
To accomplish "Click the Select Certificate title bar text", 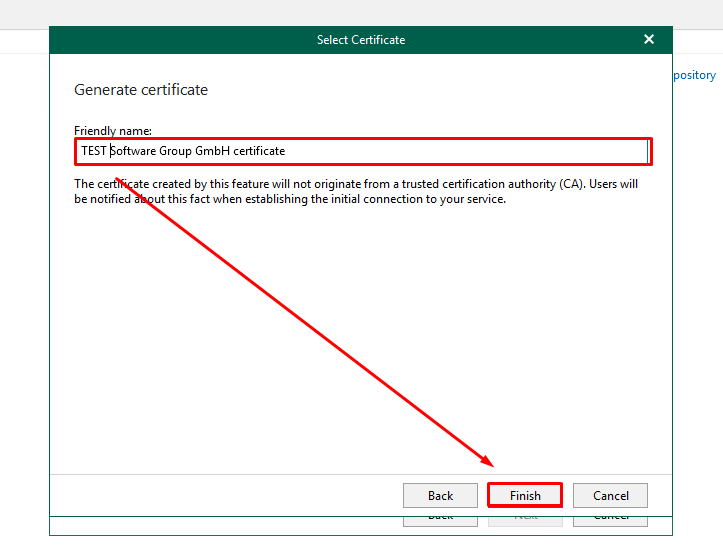I will tap(361, 40).
